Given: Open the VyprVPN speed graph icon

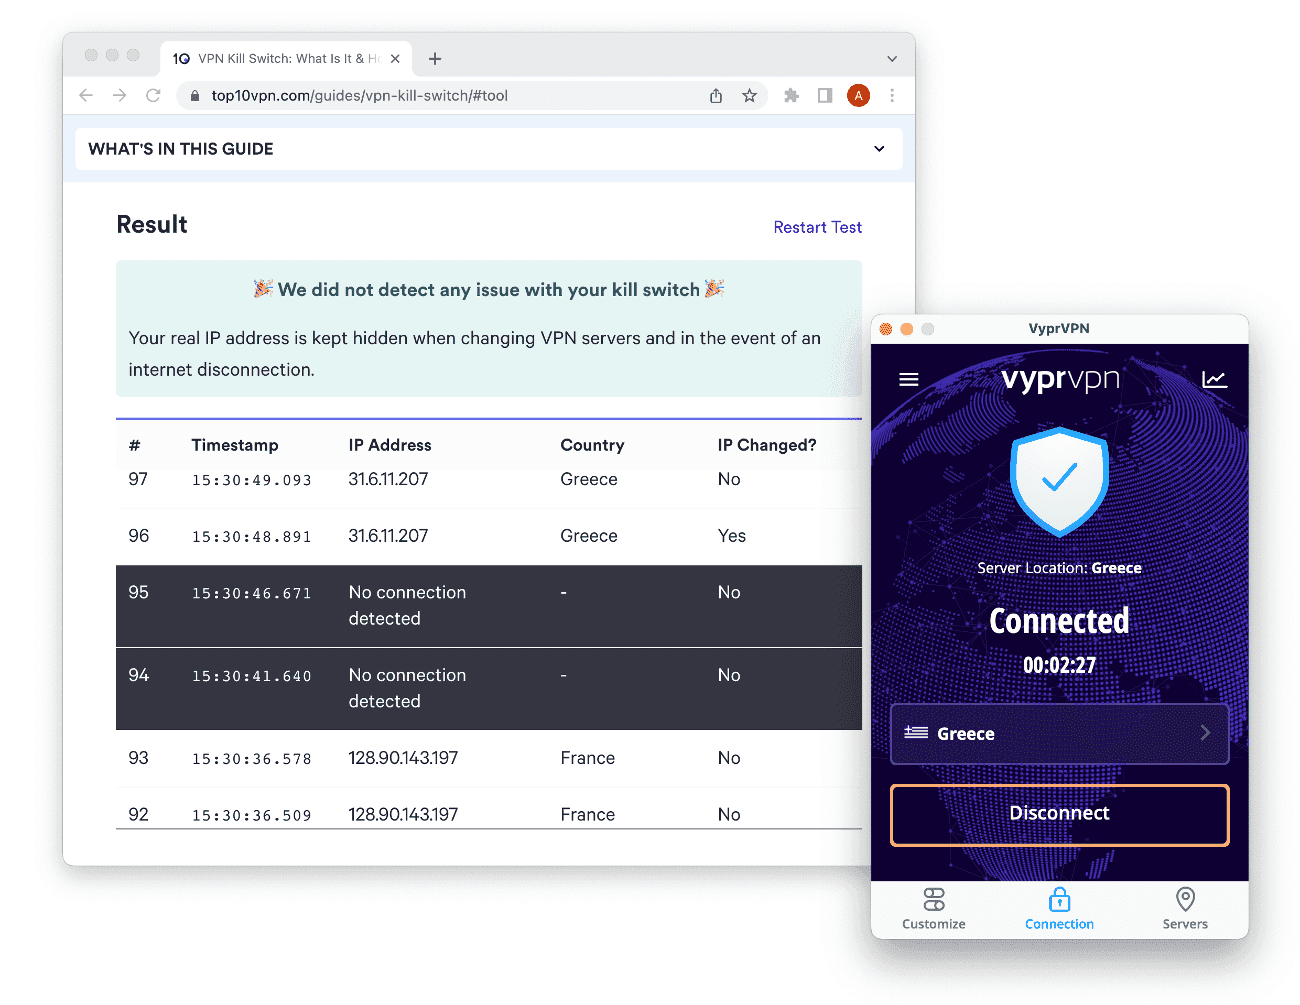Looking at the screenshot, I should click(1214, 379).
